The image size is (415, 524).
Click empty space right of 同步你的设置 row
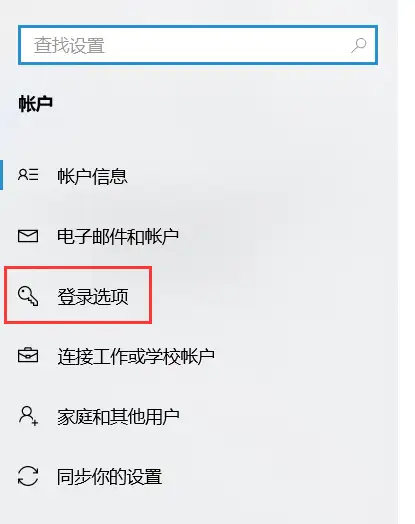tap(281, 476)
